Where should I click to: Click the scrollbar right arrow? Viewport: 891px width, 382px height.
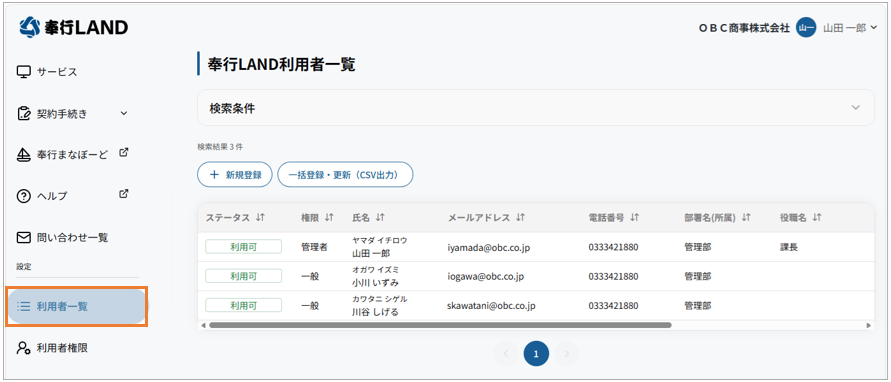pos(868,325)
